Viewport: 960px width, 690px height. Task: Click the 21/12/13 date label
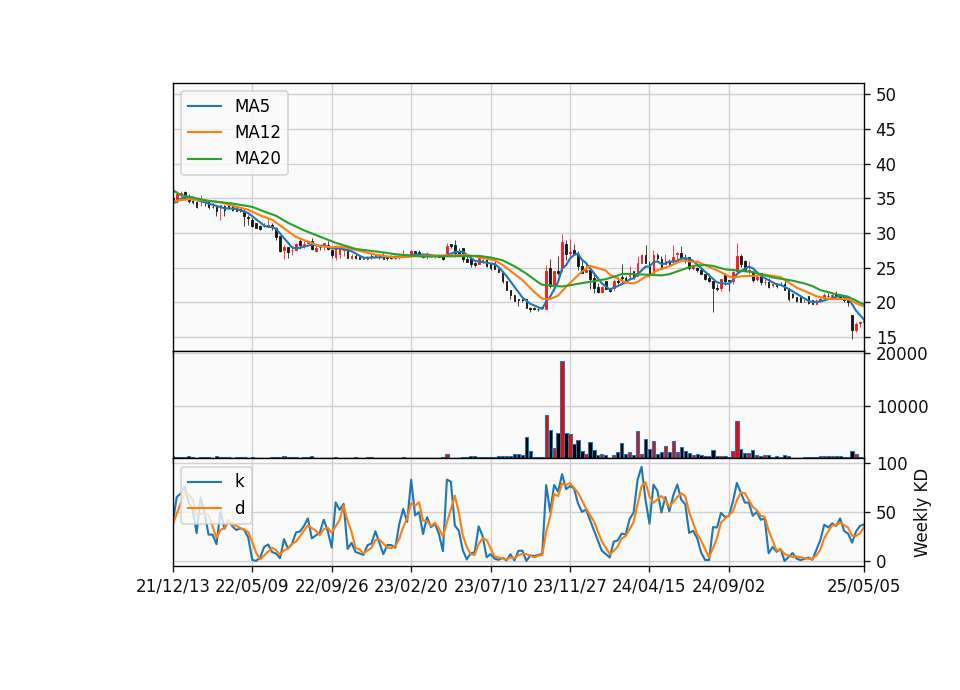173,586
